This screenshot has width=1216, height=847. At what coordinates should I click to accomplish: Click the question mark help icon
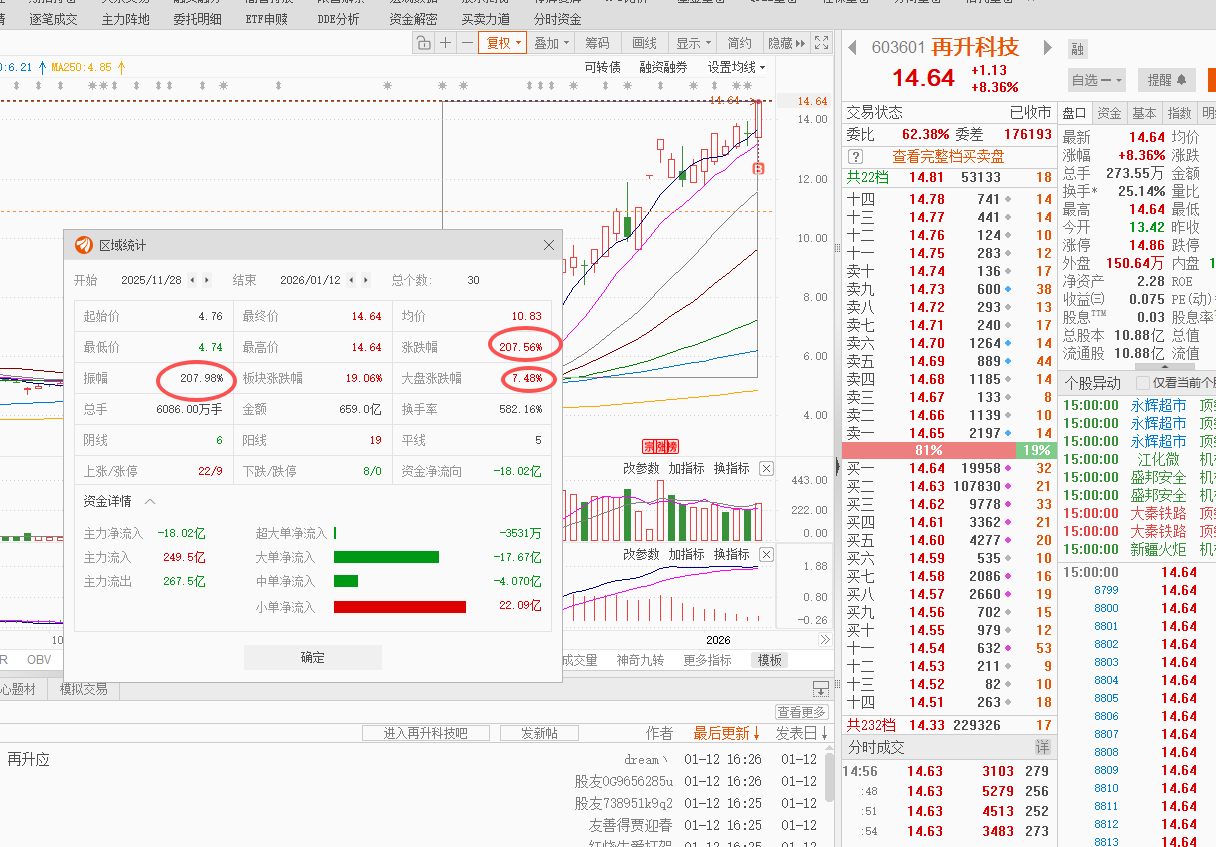pyautogui.click(x=855, y=157)
